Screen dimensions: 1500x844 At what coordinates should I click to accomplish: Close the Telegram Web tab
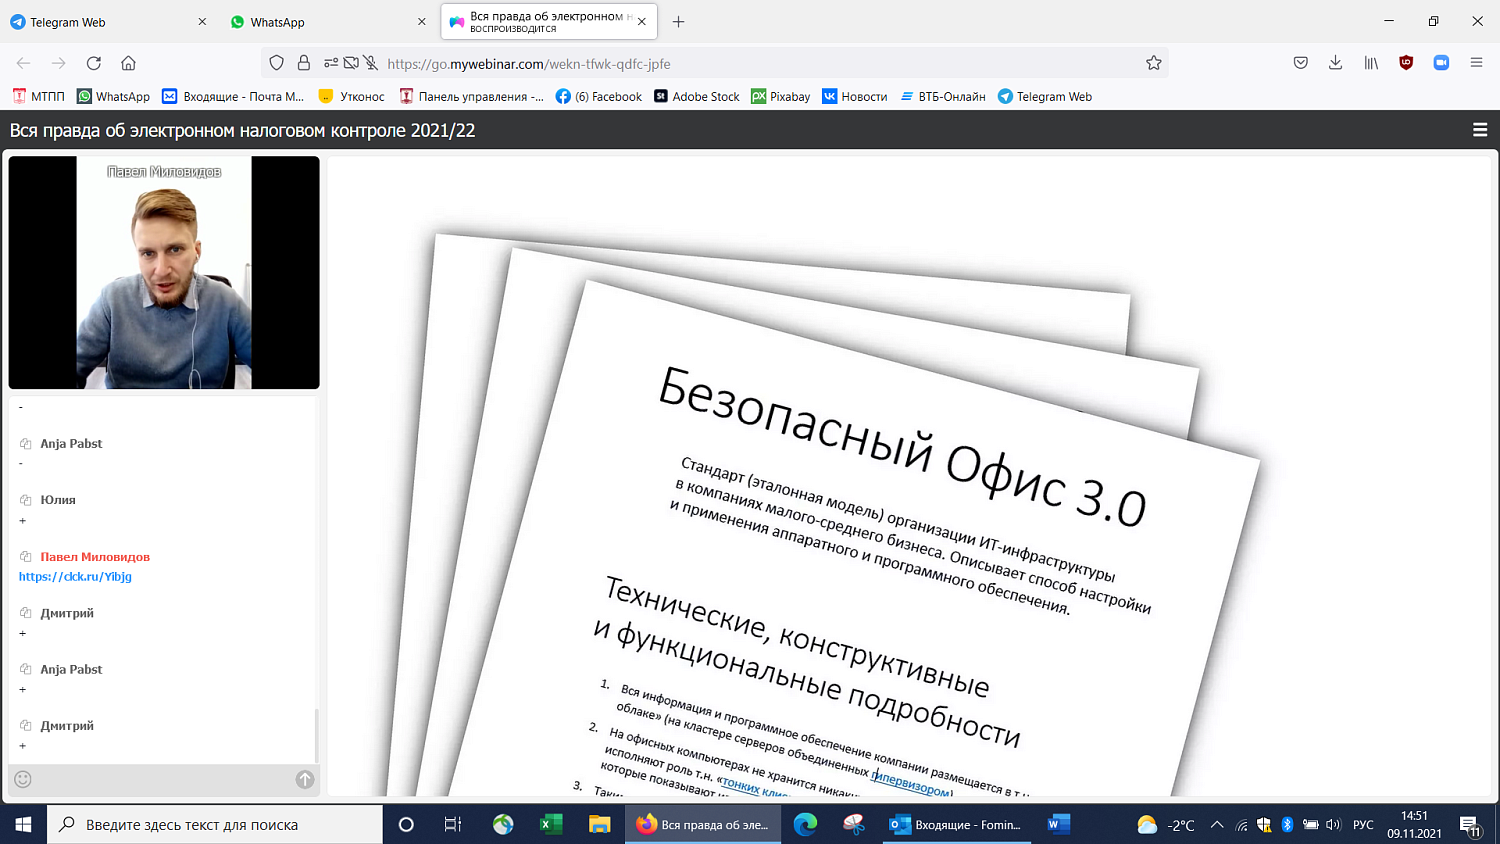pyautogui.click(x=202, y=22)
